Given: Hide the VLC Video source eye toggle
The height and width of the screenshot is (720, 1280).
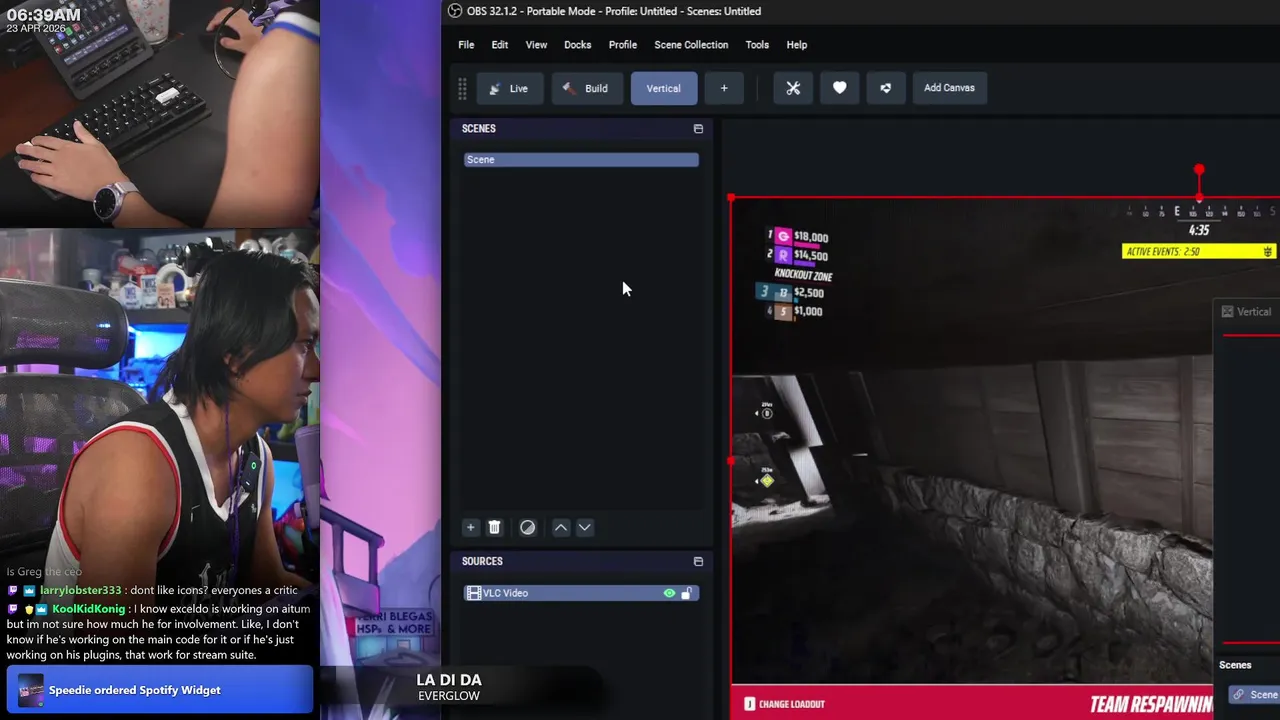Looking at the screenshot, I should click(x=669, y=593).
